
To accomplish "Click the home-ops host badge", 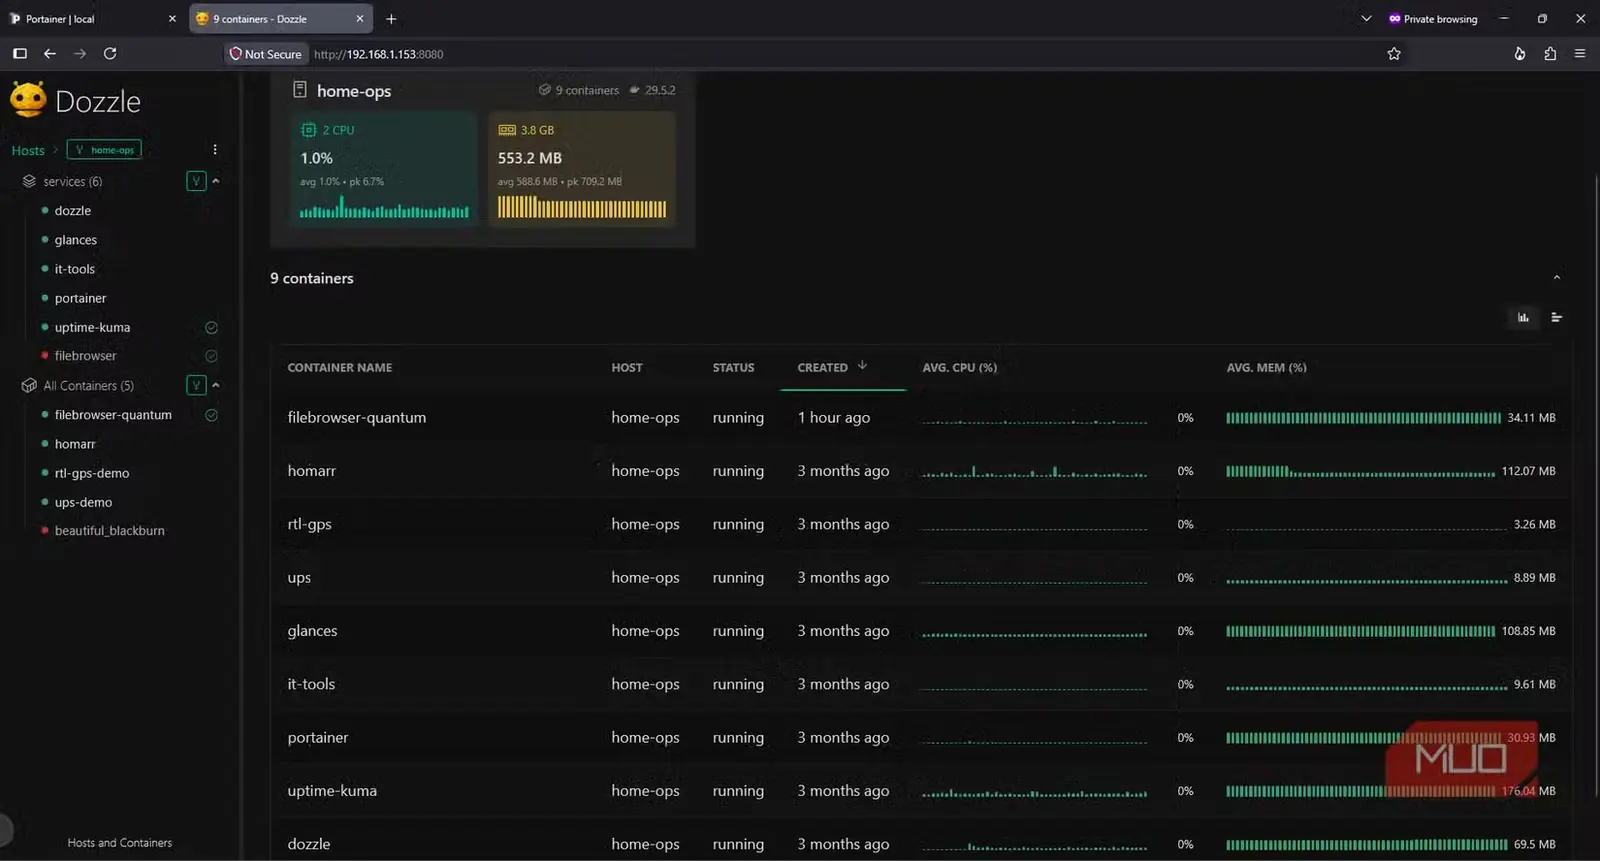I will [104, 150].
